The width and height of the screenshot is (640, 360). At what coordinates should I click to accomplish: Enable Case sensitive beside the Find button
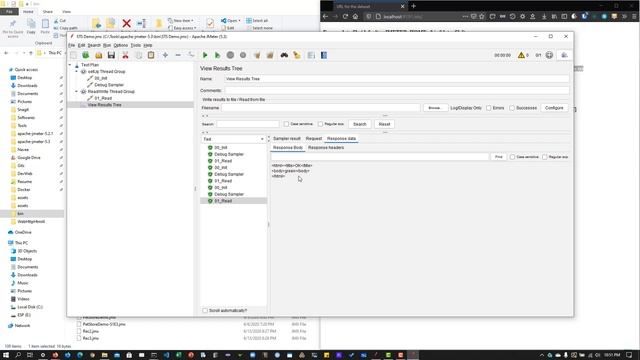click(x=512, y=157)
